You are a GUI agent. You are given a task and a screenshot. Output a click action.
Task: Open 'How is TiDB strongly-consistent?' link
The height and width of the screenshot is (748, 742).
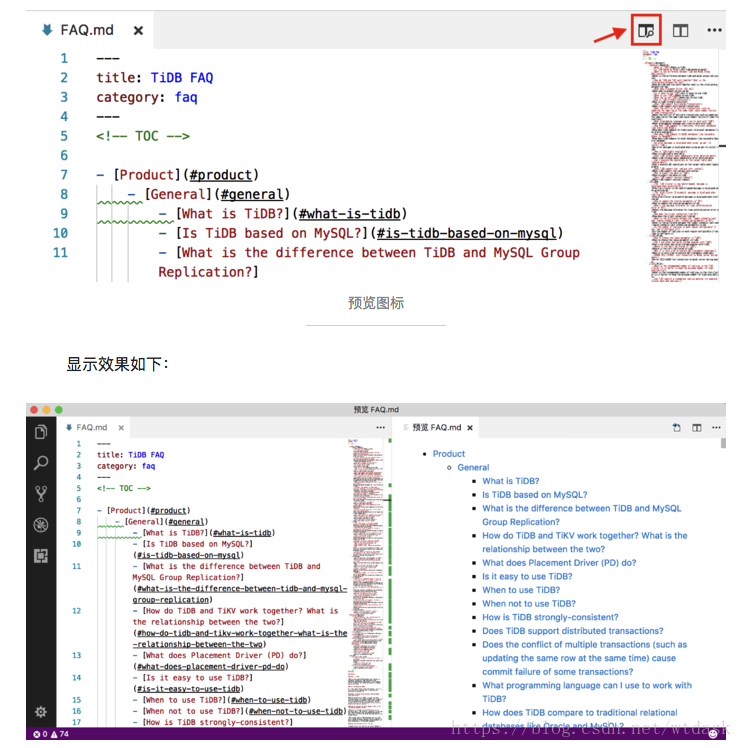[550, 617]
